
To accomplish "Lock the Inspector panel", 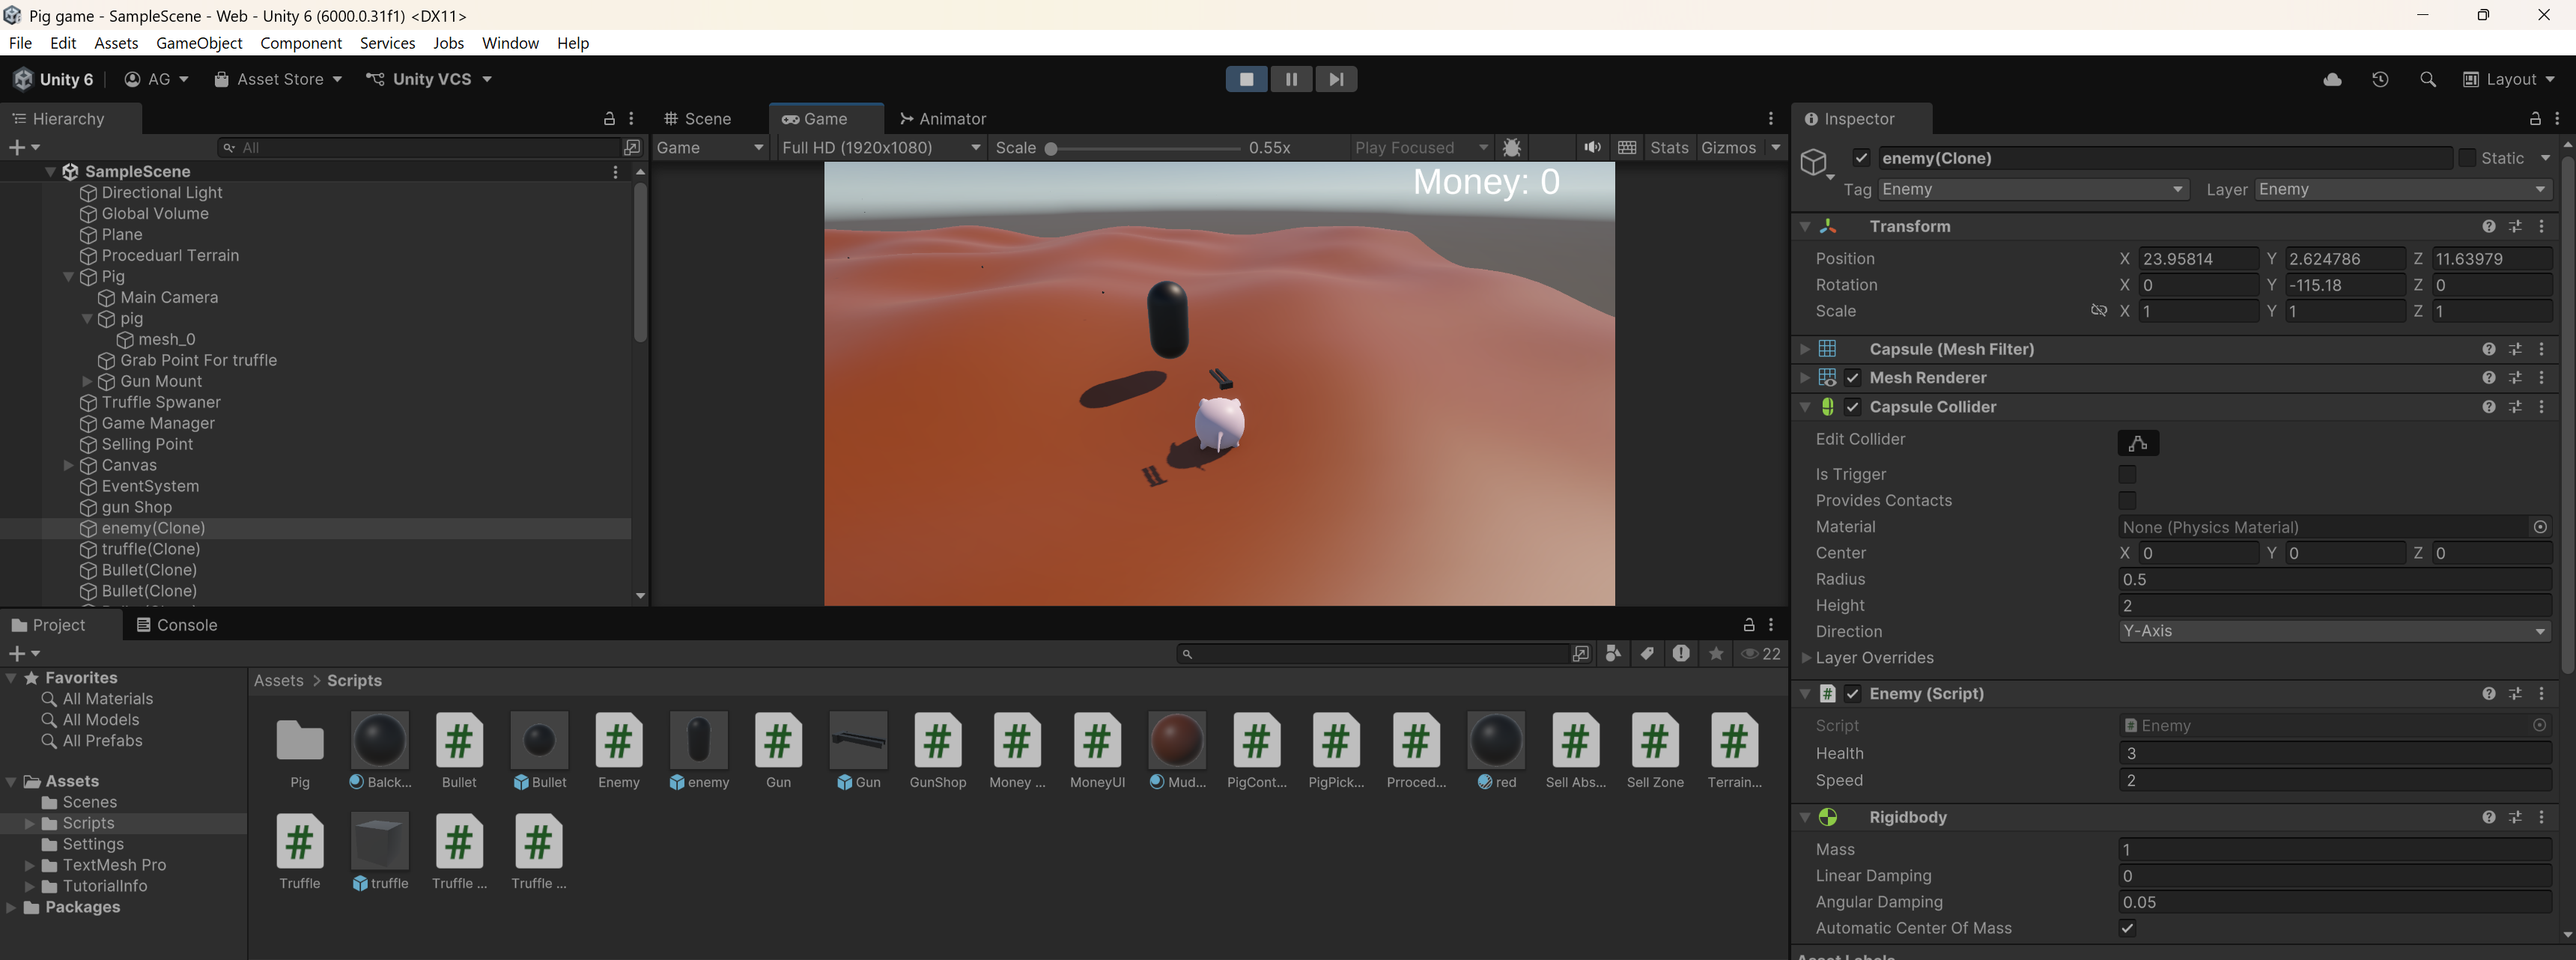I will coord(2535,119).
